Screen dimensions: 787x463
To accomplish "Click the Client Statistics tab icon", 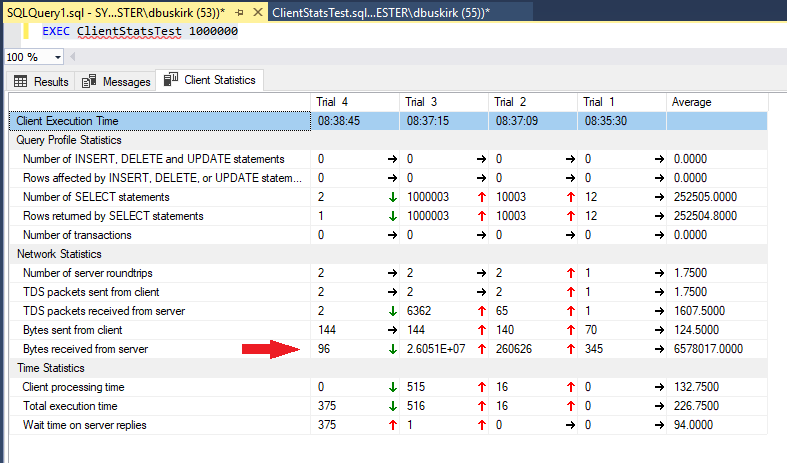I will [170, 80].
